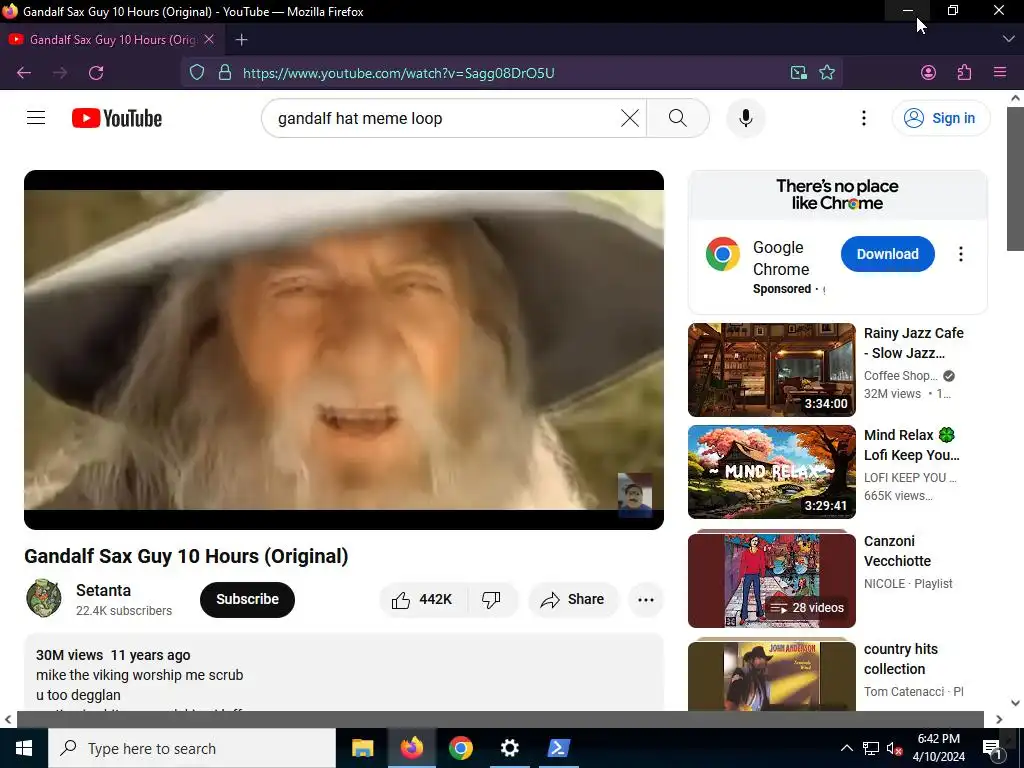
Task: Click the Firefox icon in taskbar
Action: (411, 748)
